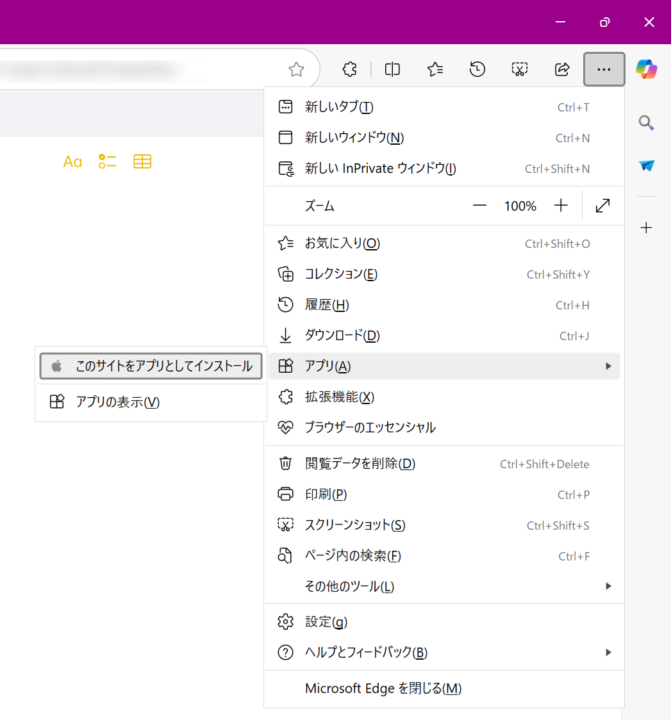Open History clock icon in toolbar
The width and height of the screenshot is (671, 720).
click(477, 69)
